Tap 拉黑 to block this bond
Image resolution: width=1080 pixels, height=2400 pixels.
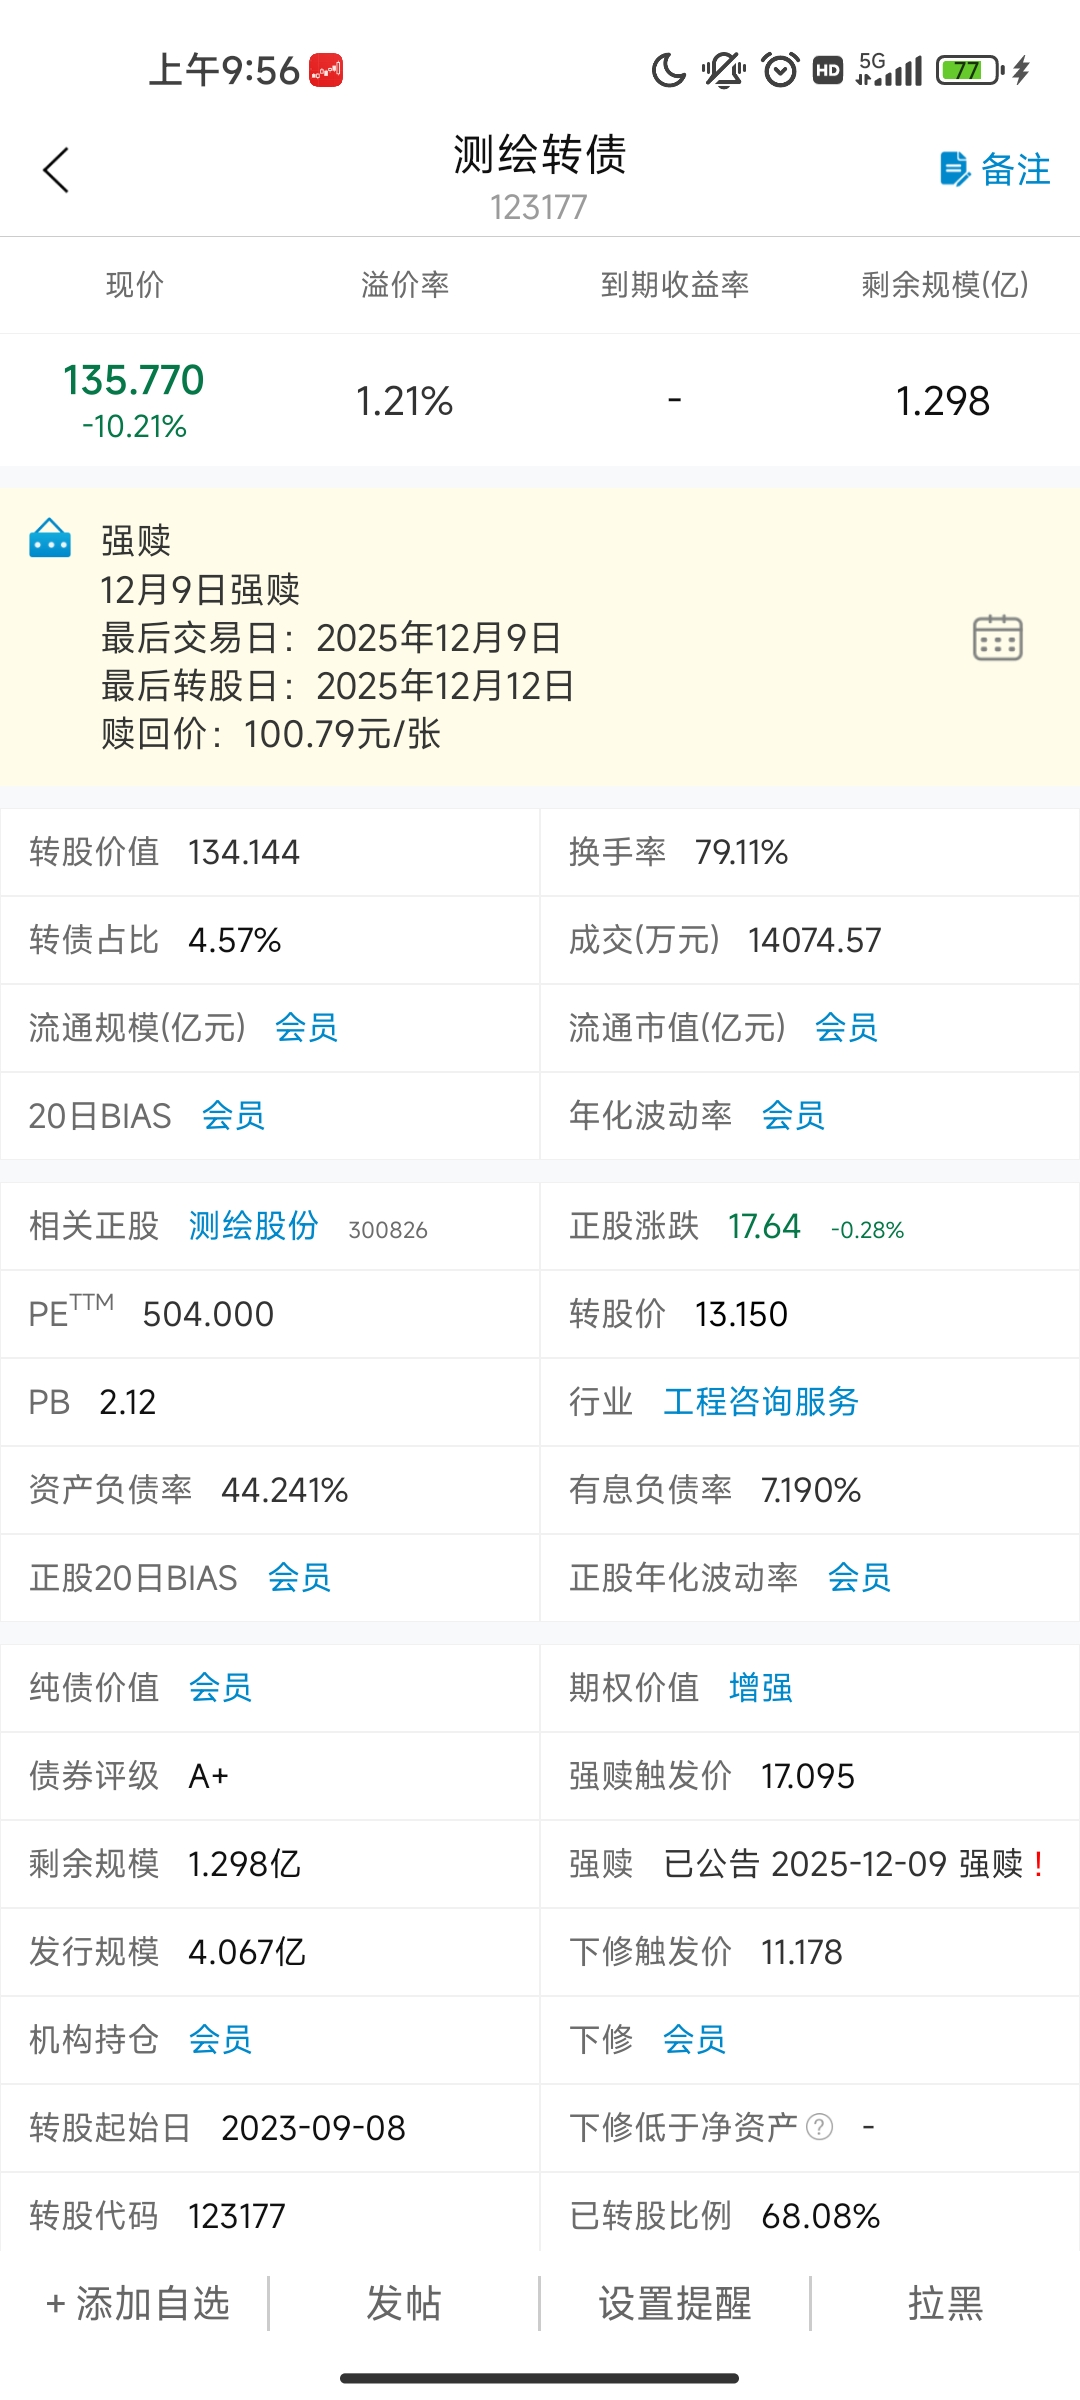coord(945,2303)
